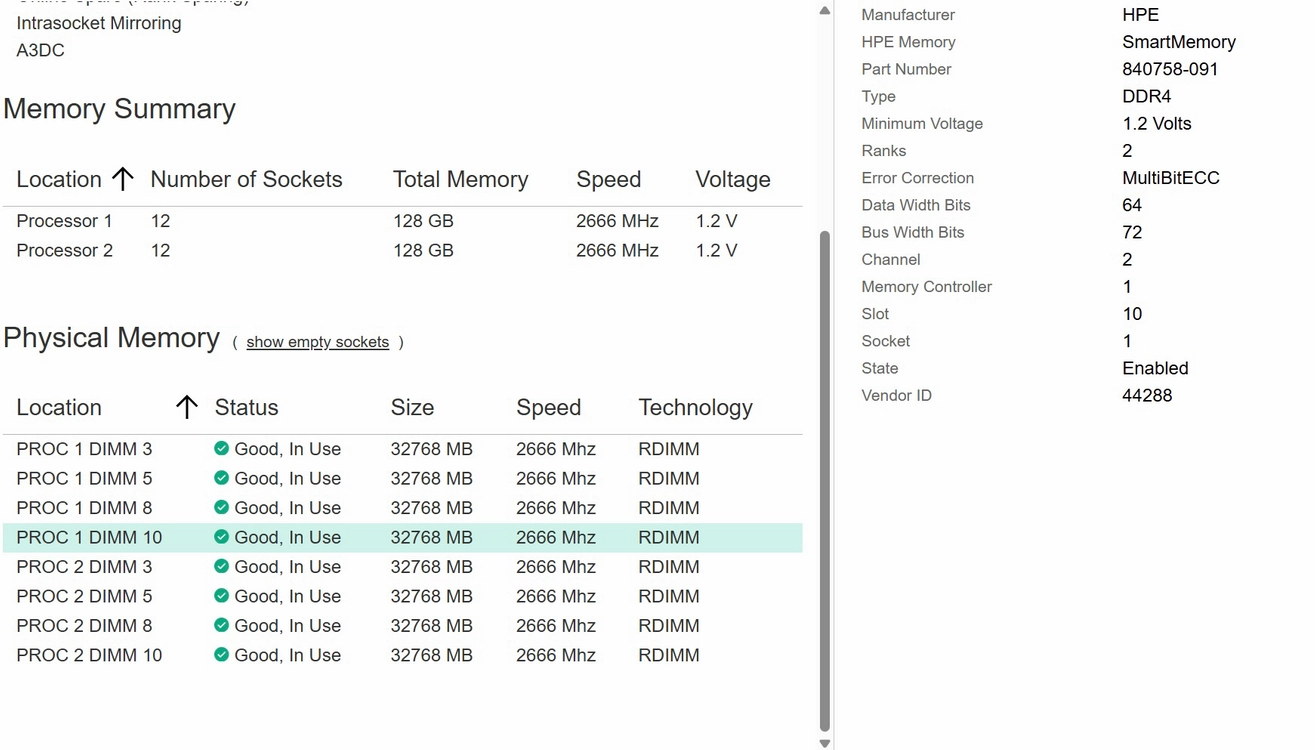Viewport: 1315px width, 750px height.
Task: Sort physical memory by Status header
Action: 246,407
